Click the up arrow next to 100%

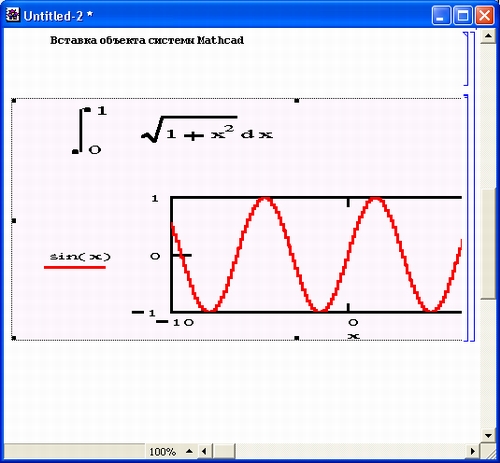click(189, 451)
